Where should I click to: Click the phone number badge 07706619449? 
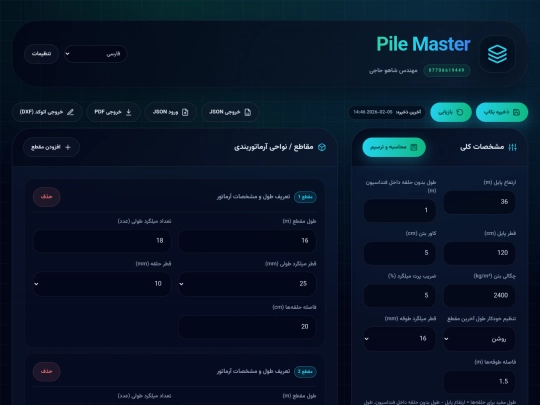coord(447,71)
